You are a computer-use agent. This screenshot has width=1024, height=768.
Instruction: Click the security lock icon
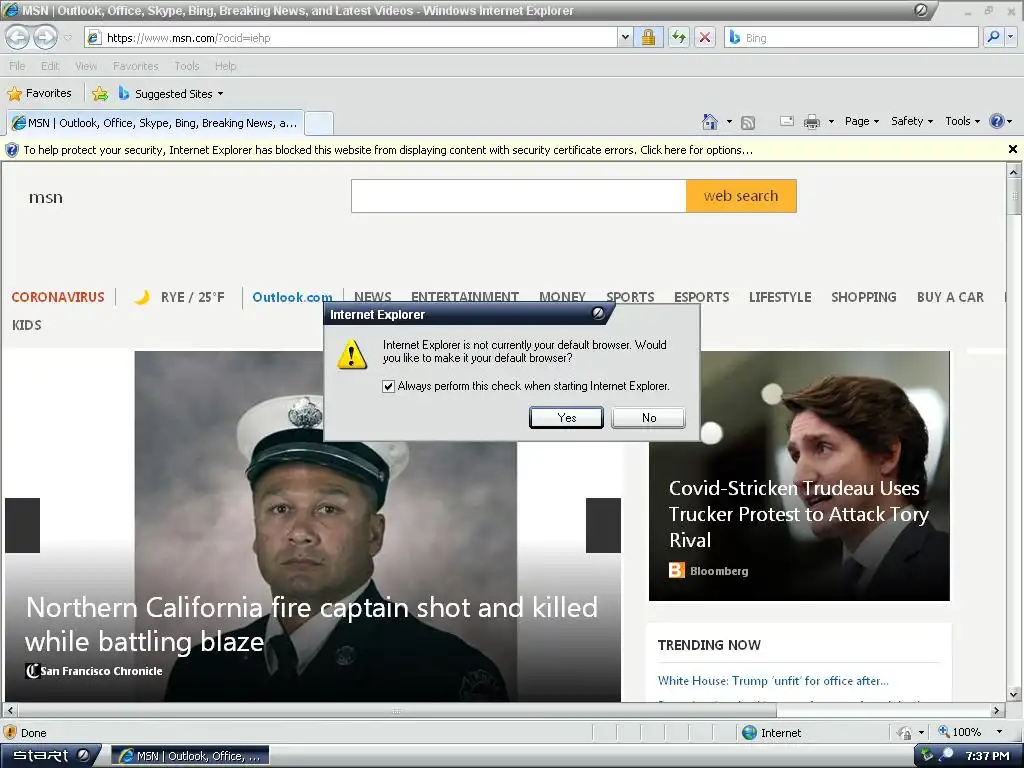coord(648,38)
